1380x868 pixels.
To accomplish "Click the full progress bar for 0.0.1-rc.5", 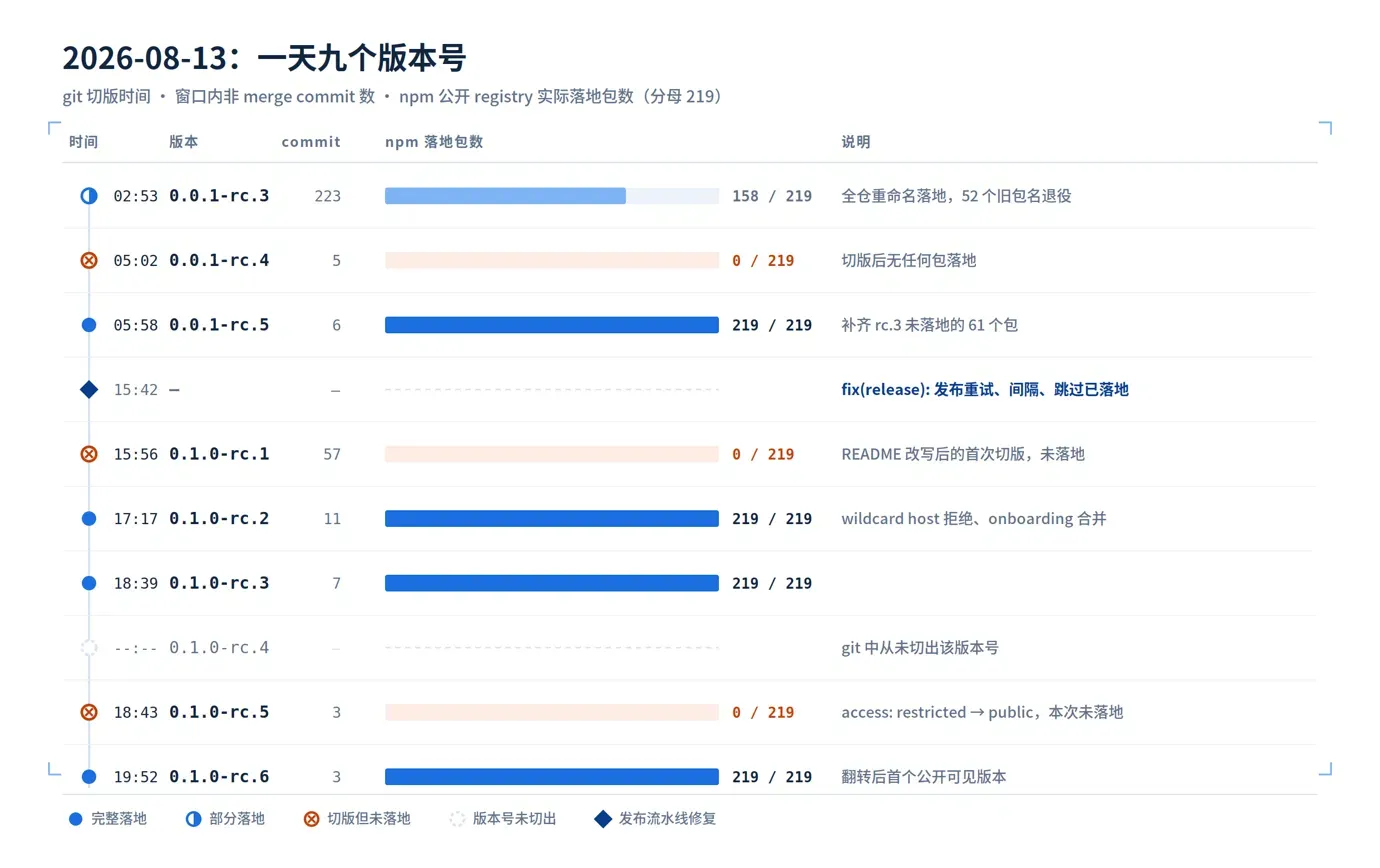I will click(x=552, y=325).
